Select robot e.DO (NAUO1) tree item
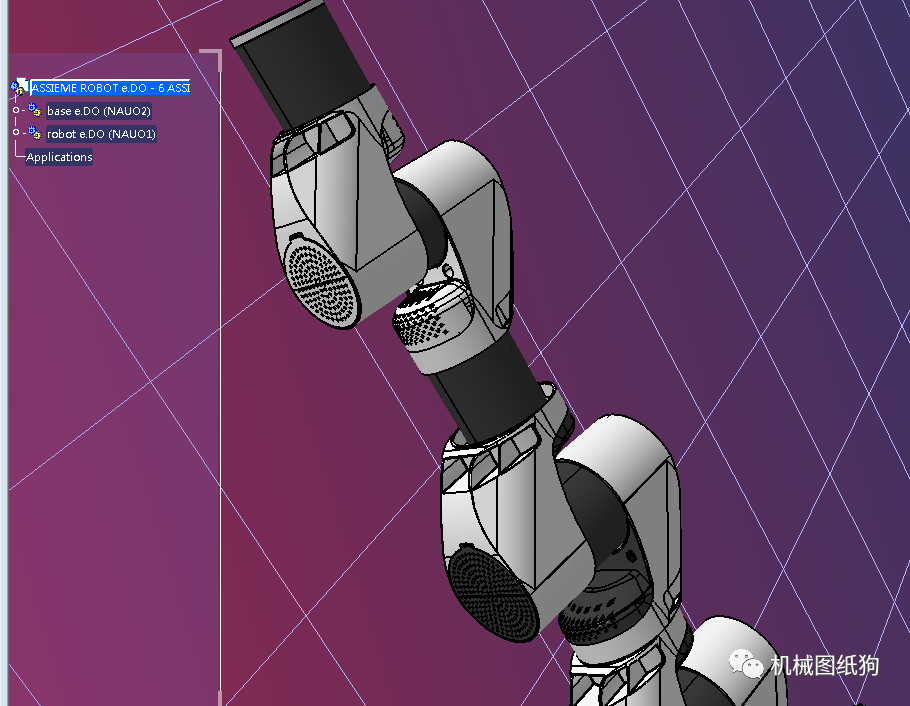This screenshot has width=910, height=706. (x=101, y=134)
